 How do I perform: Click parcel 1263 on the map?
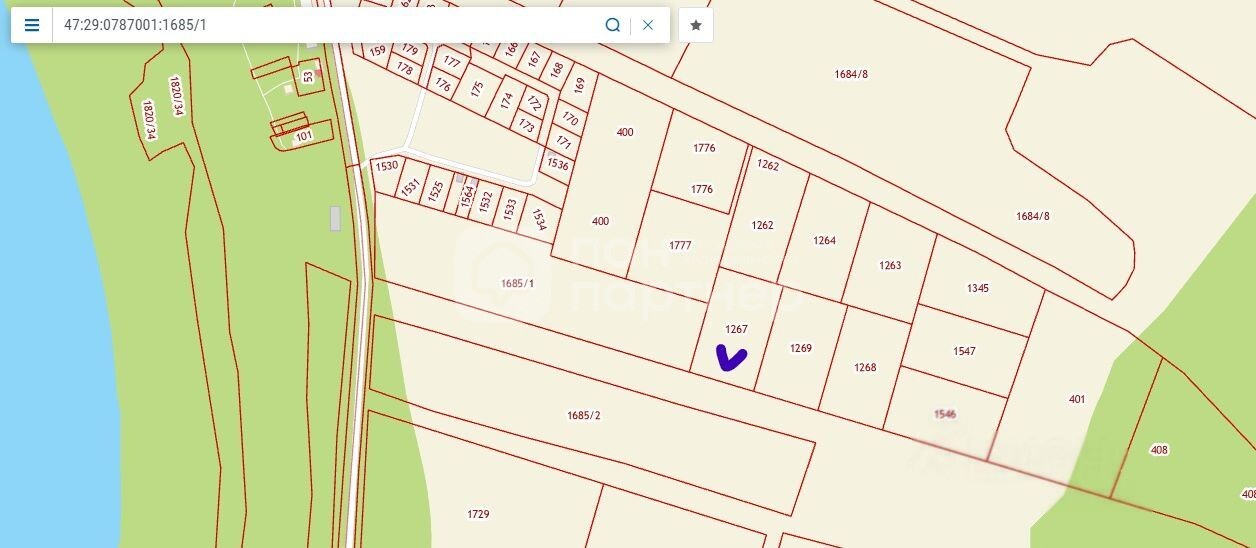[x=890, y=265]
